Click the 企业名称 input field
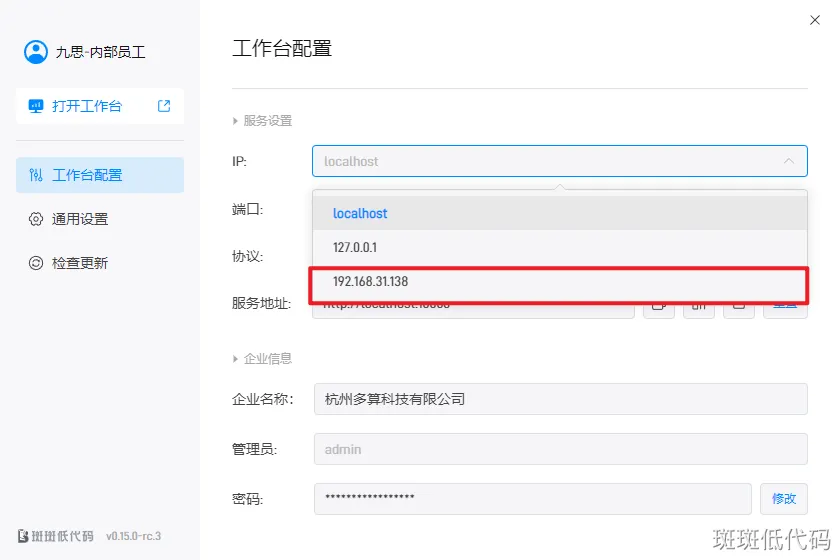 pyautogui.click(x=559, y=399)
